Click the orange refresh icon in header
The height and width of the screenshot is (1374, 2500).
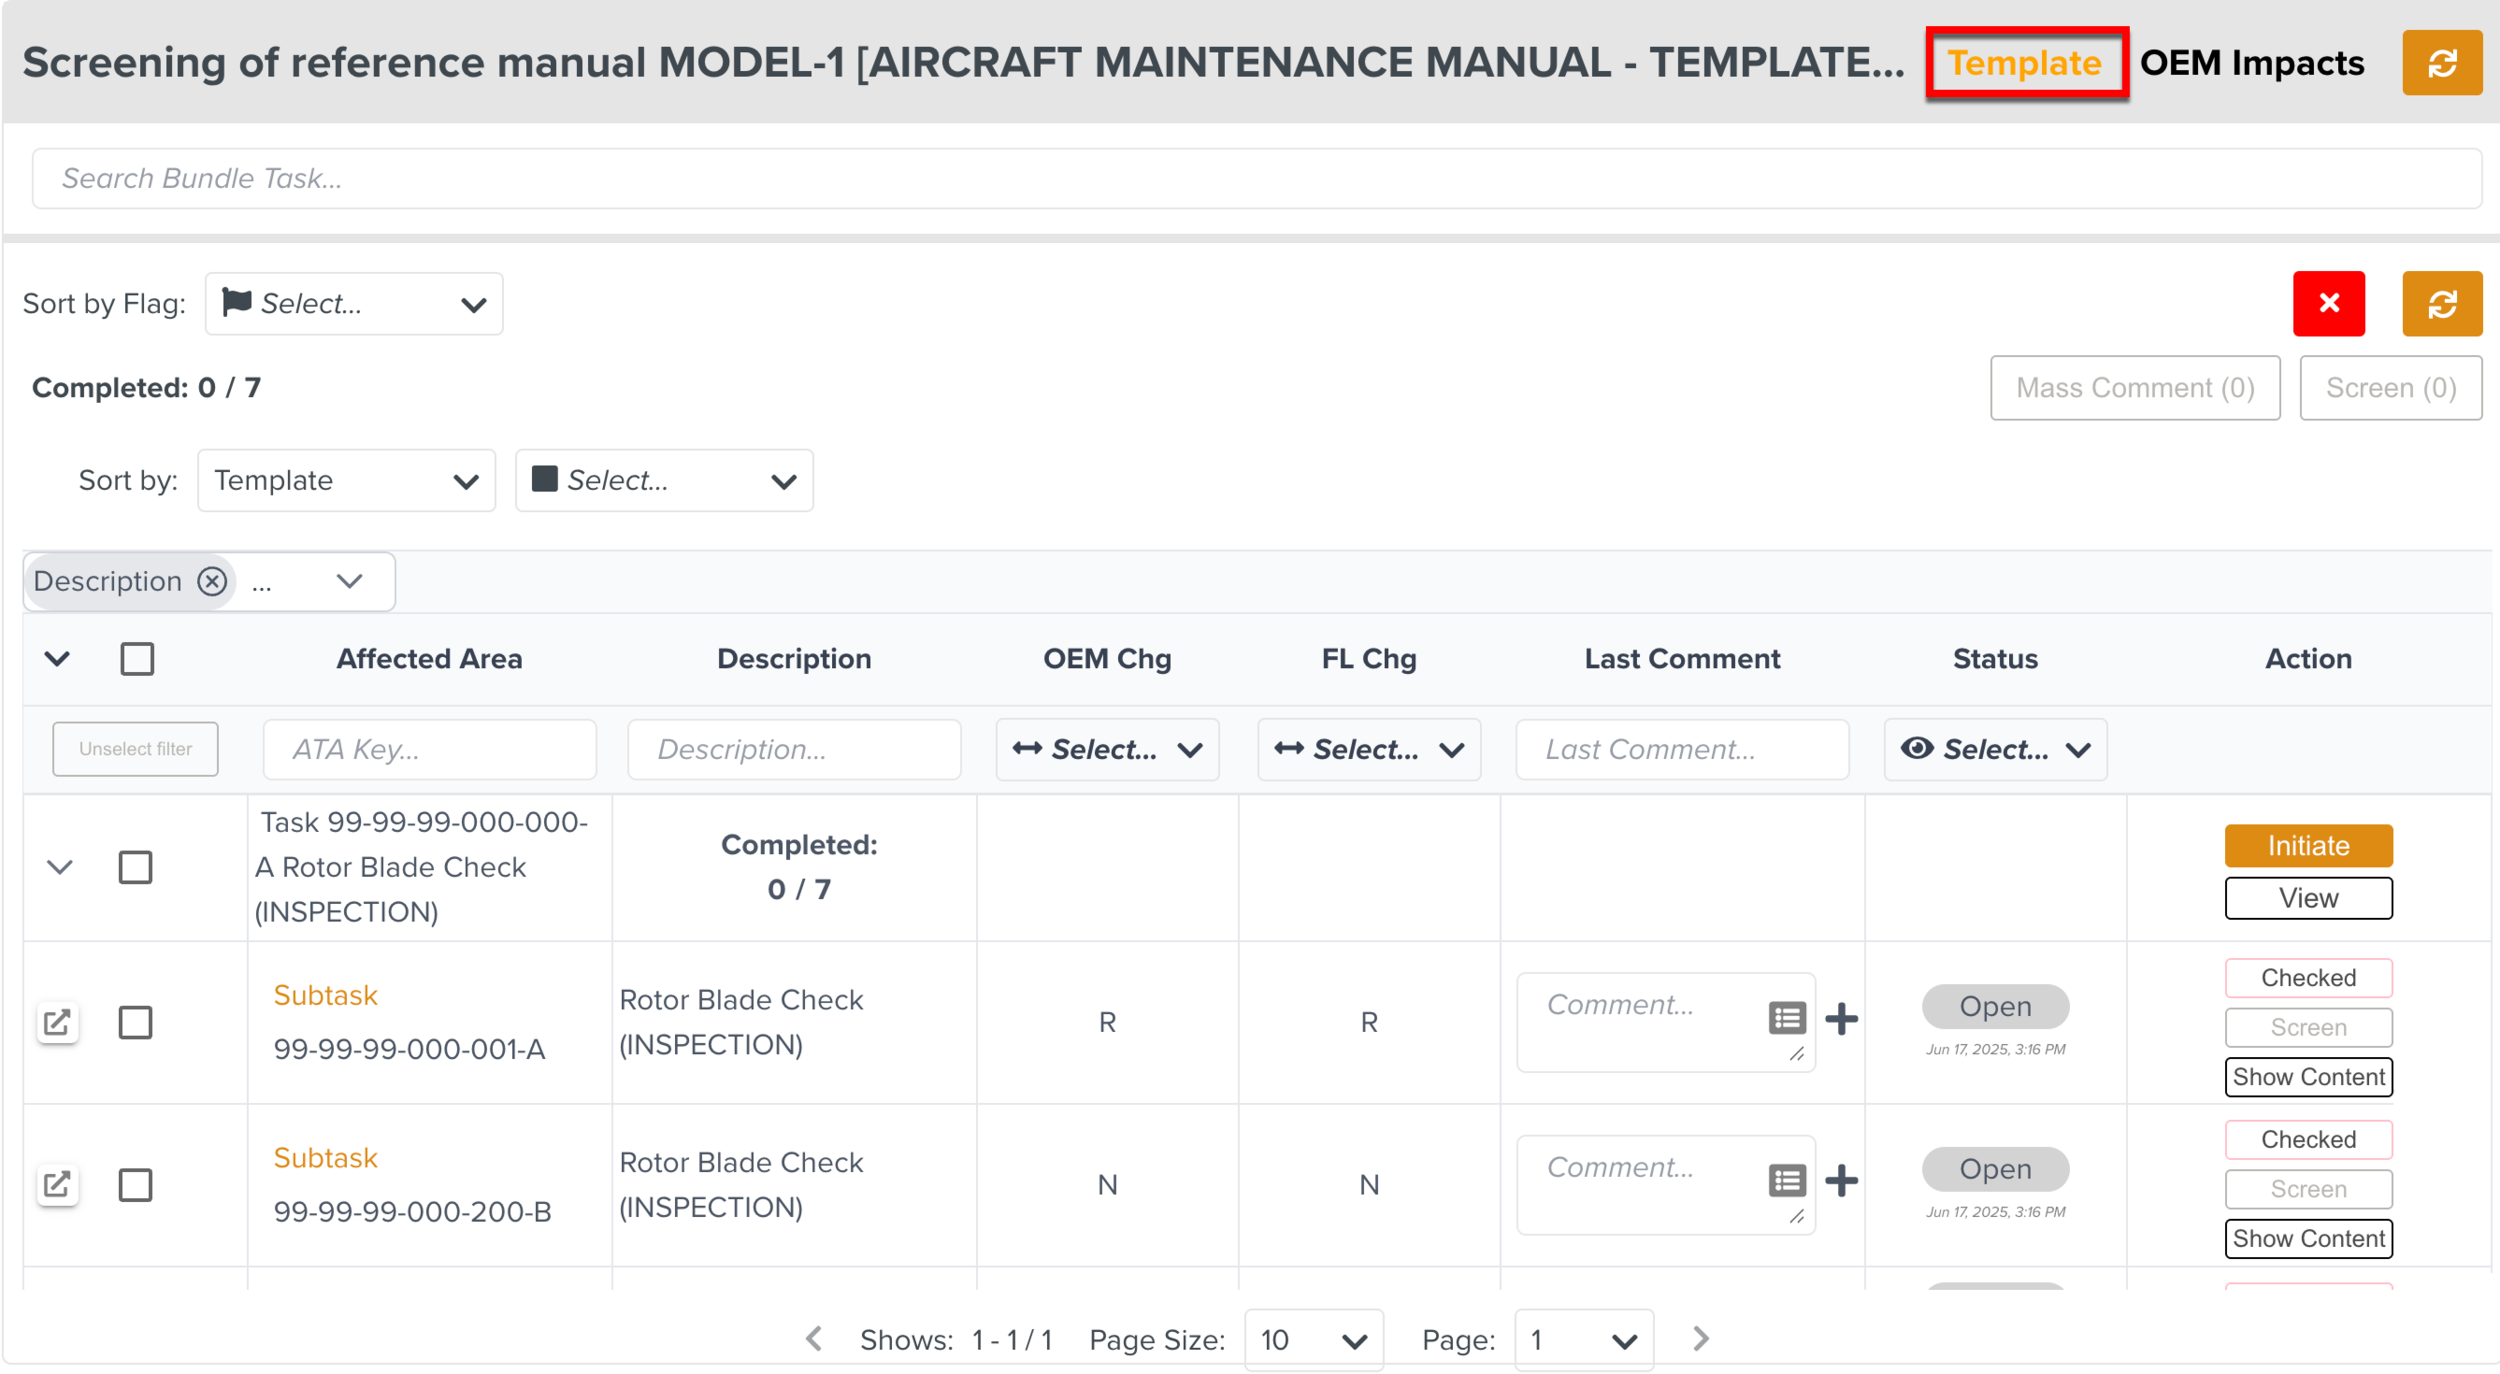pyautogui.click(x=2440, y=63)
